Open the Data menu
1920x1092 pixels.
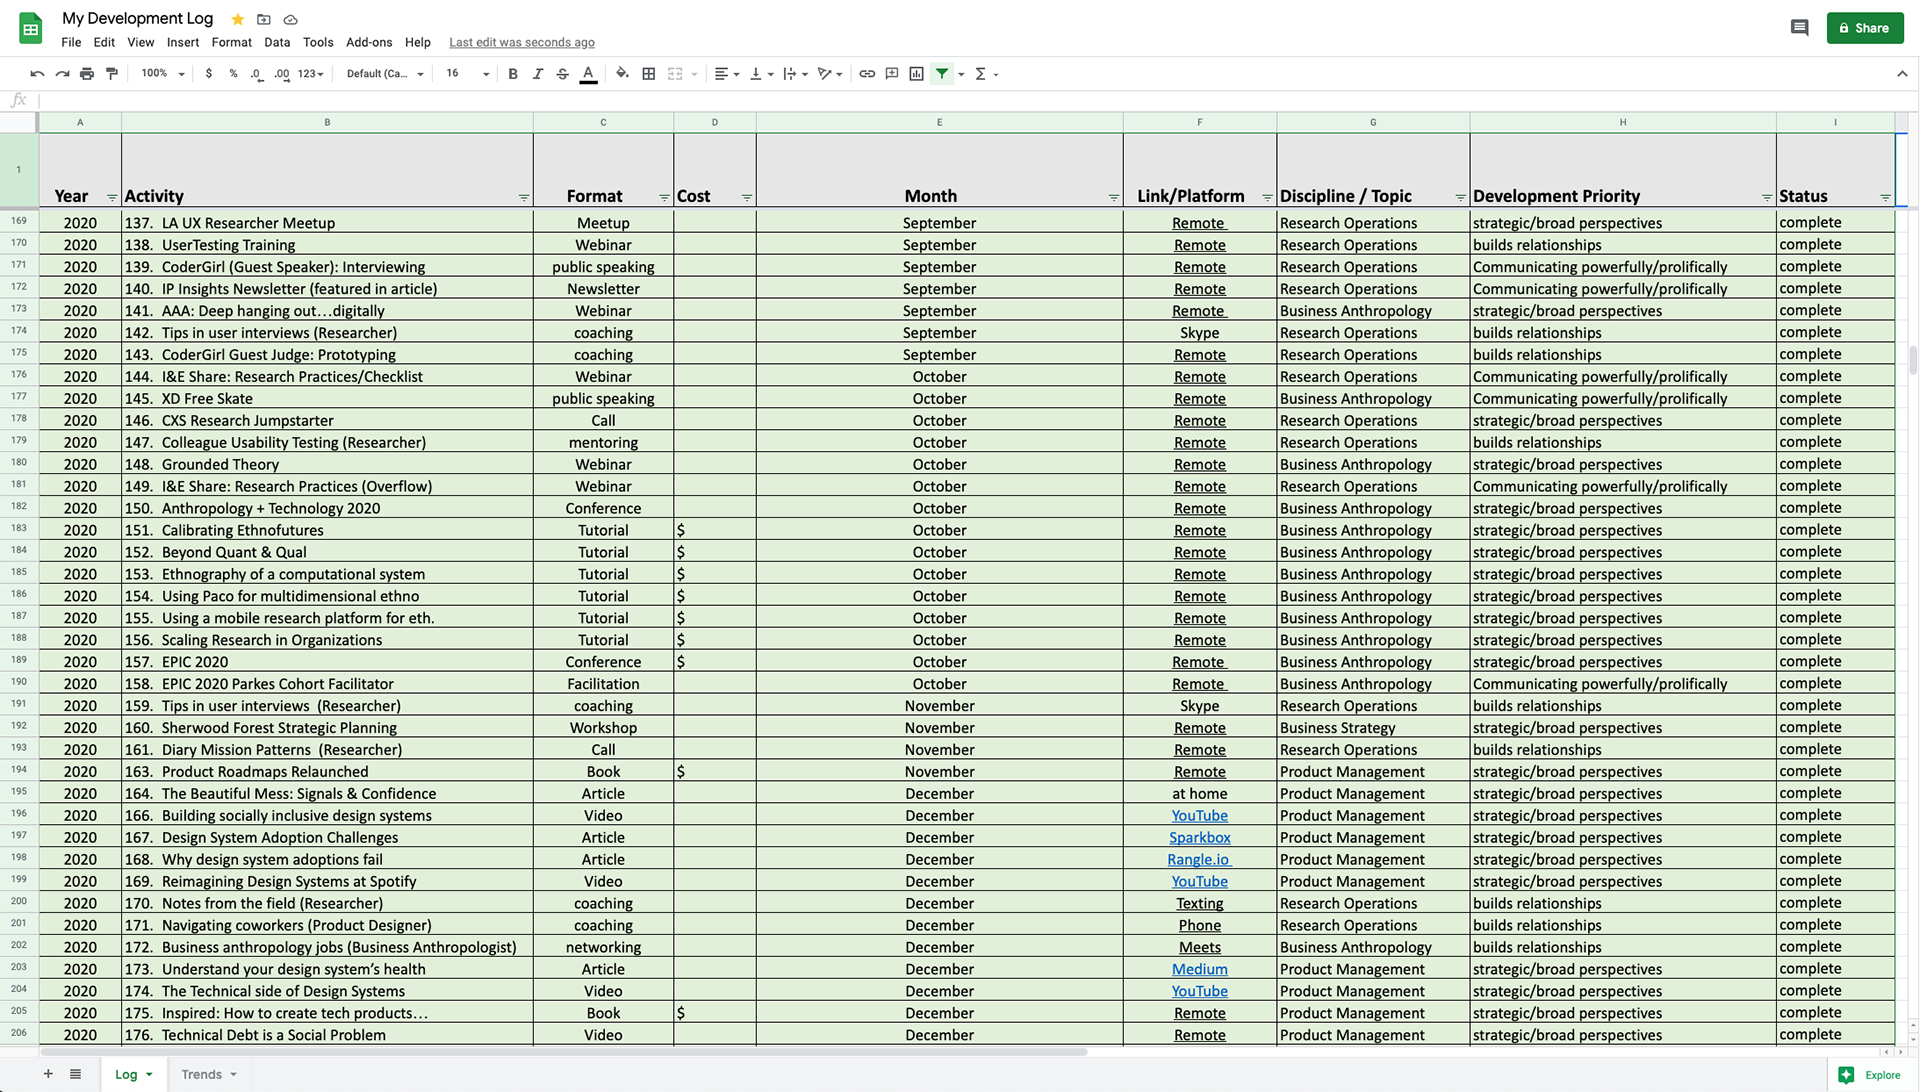277,42
